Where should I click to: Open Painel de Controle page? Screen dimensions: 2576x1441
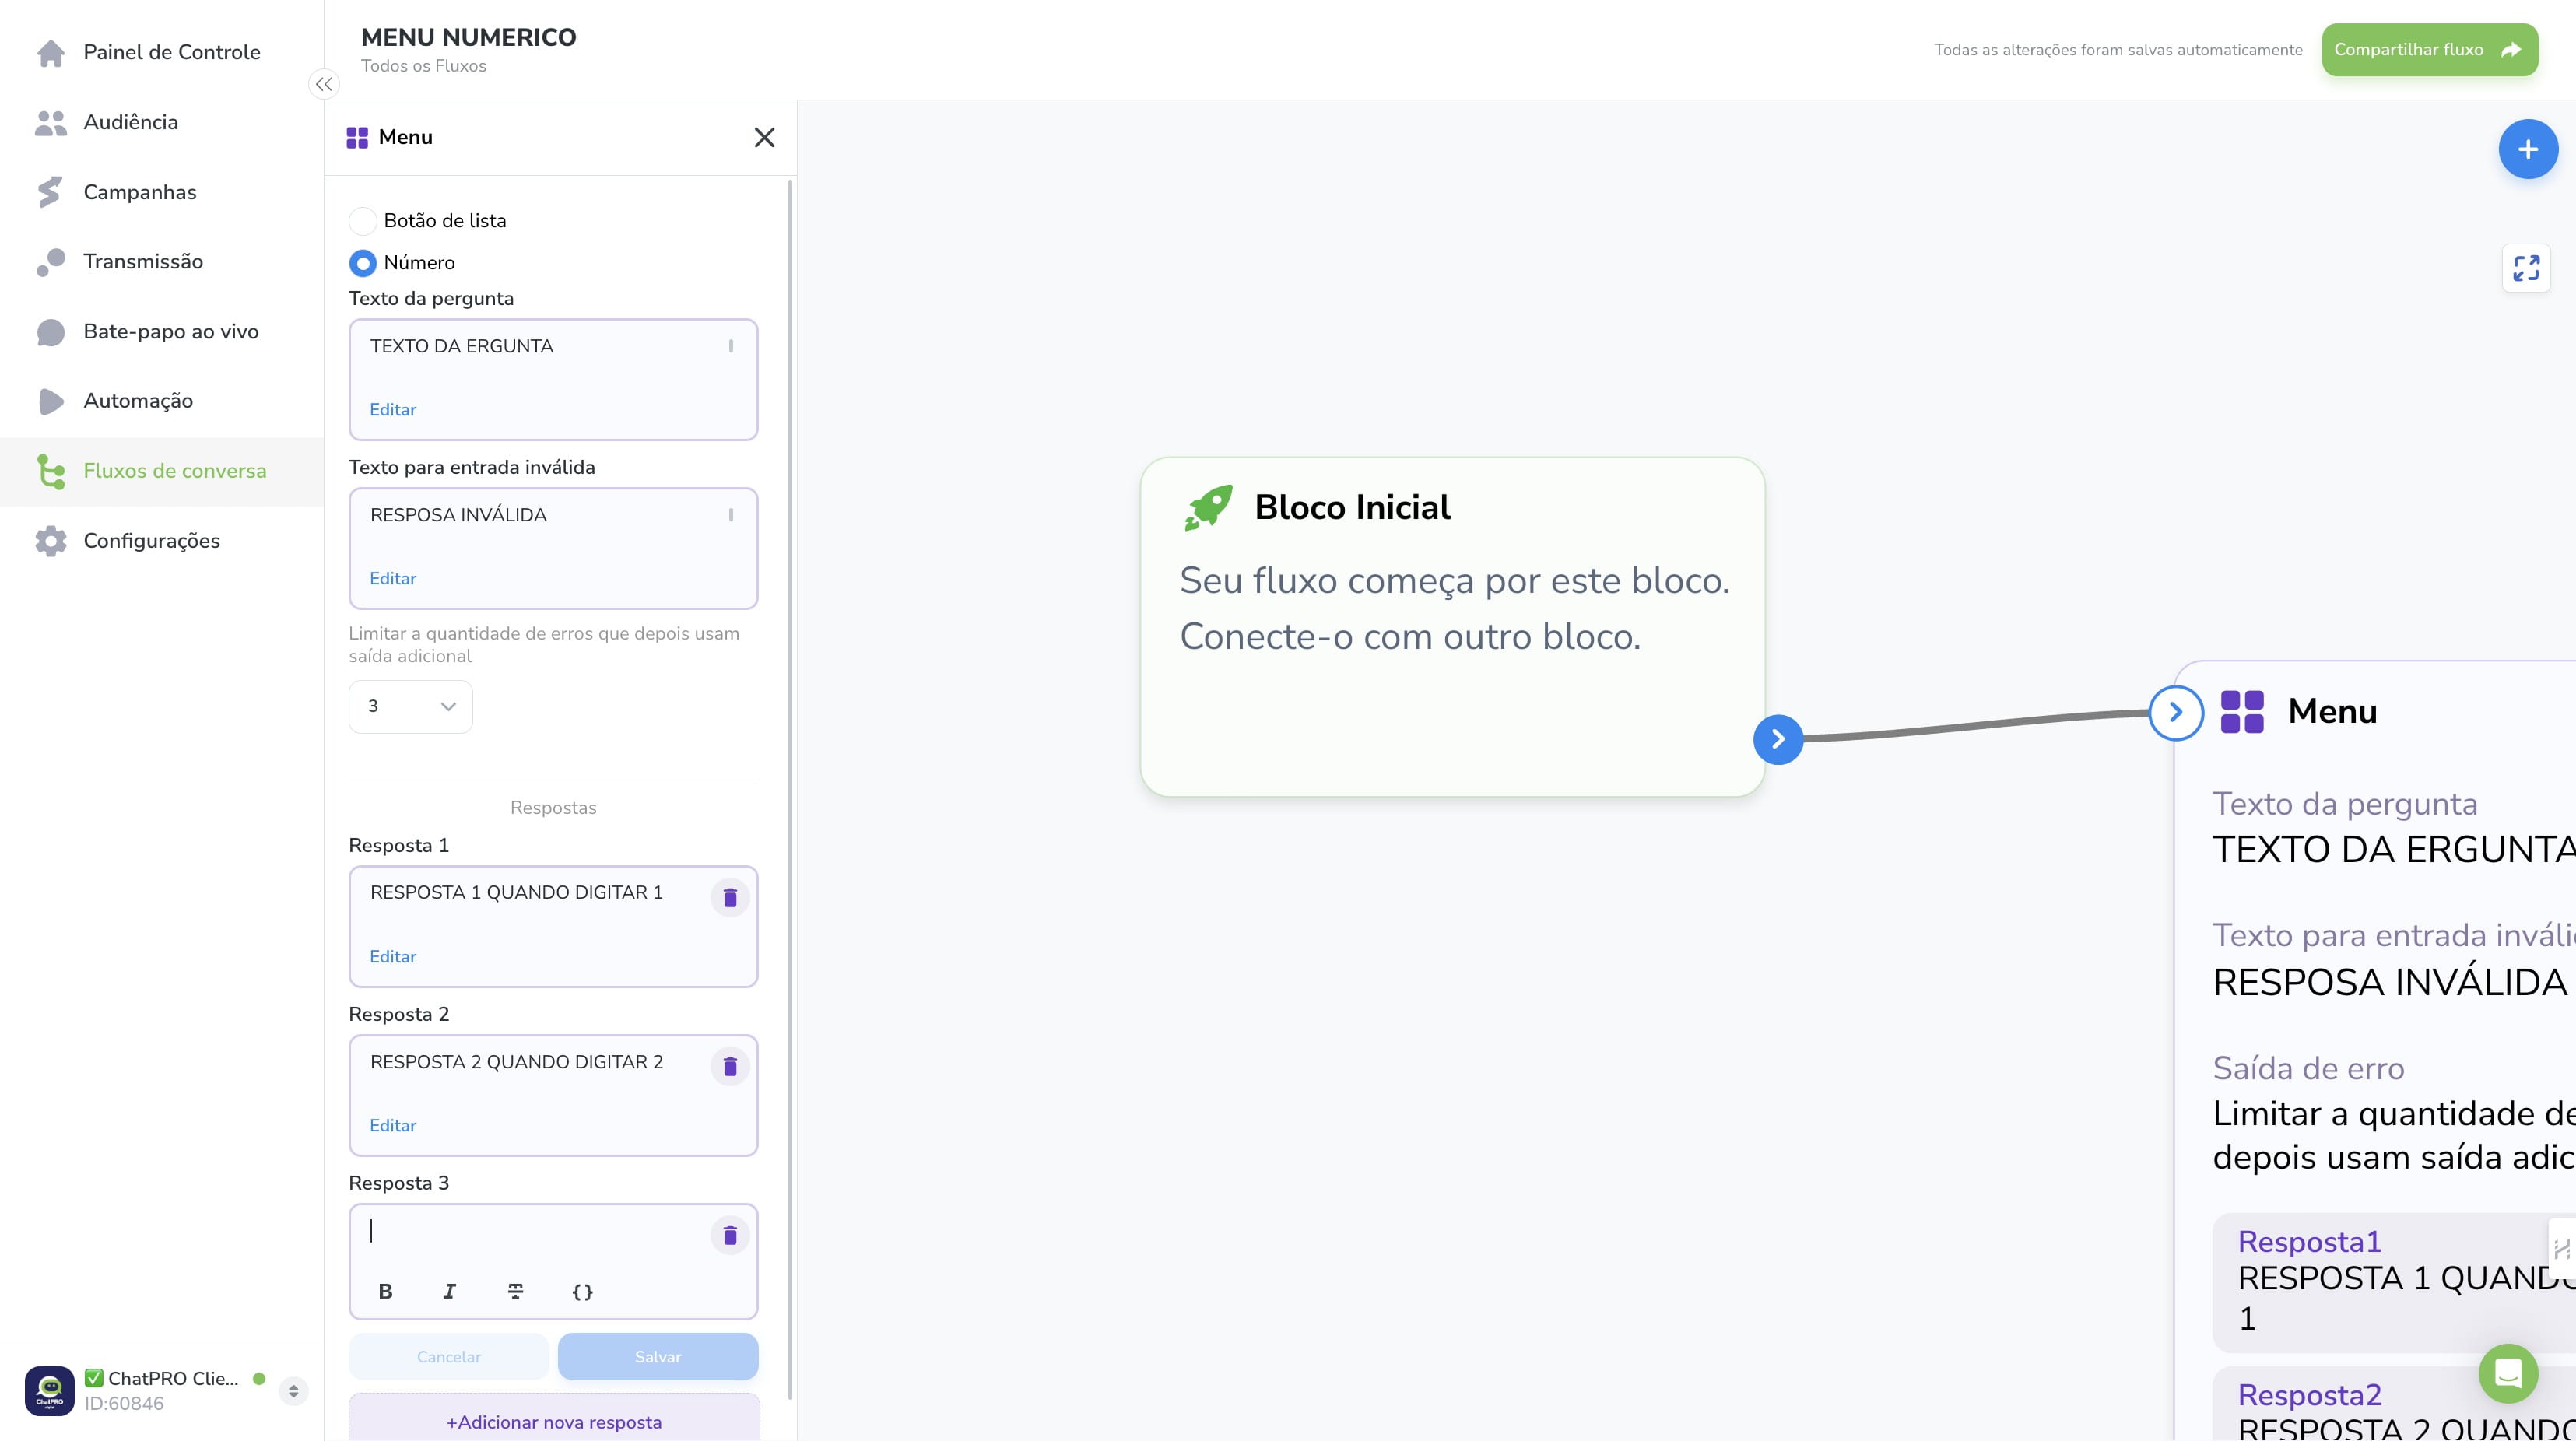[x=172, y=52]
